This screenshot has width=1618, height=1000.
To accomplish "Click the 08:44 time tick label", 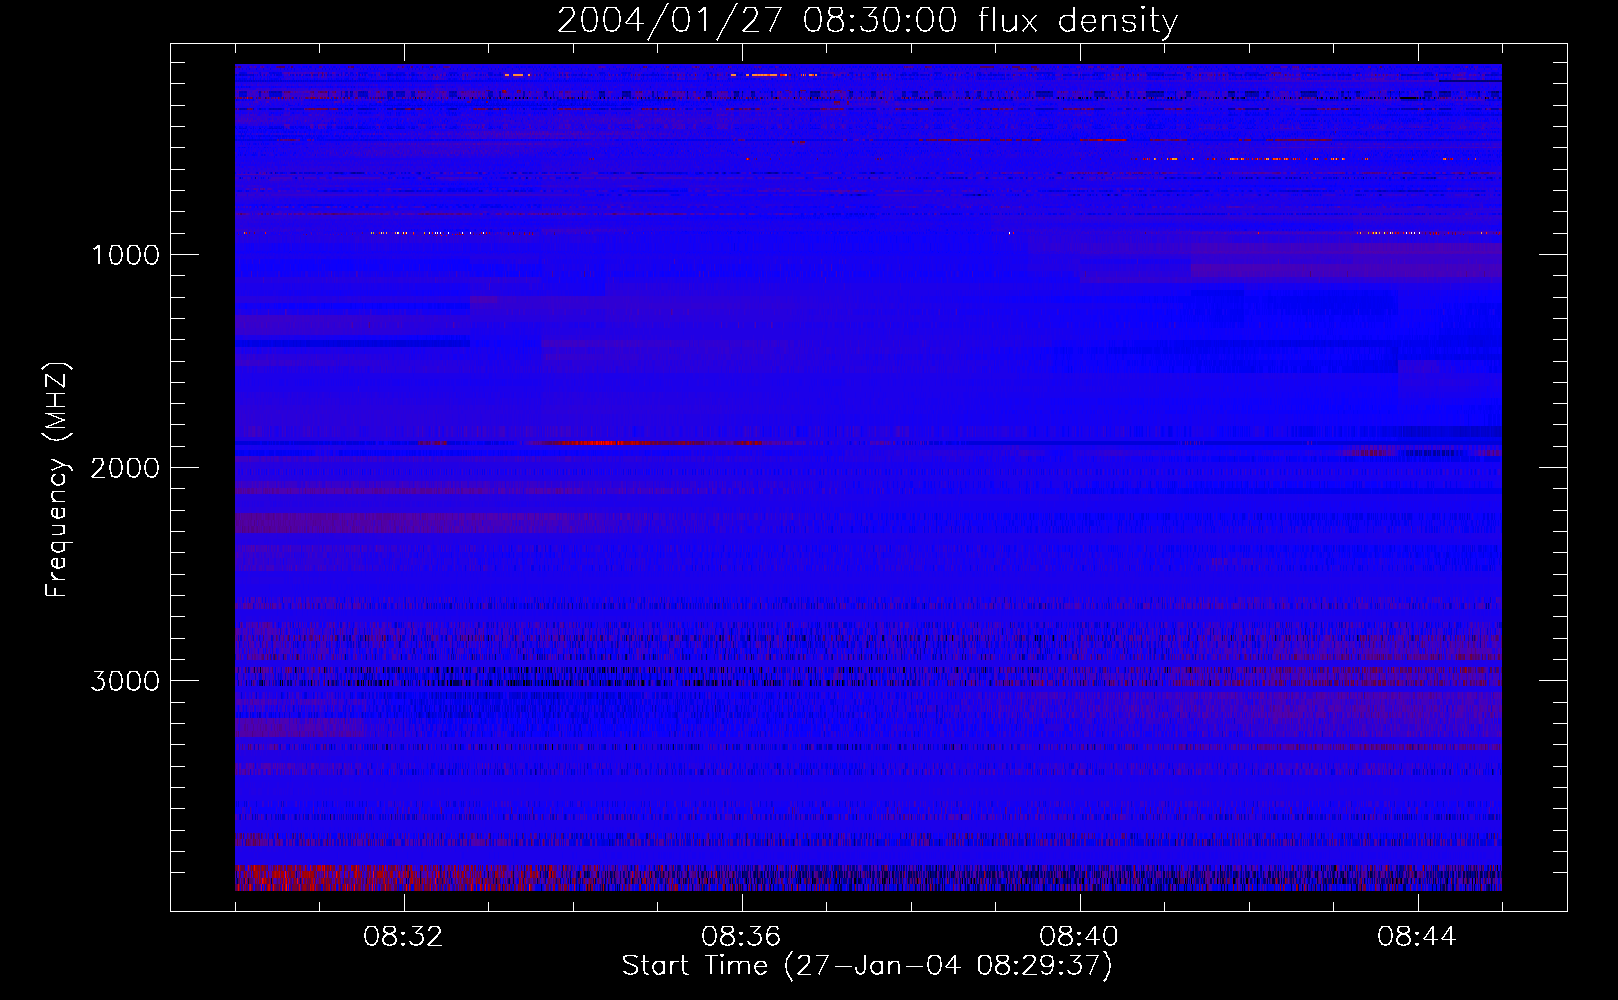I will [1418, 937].
